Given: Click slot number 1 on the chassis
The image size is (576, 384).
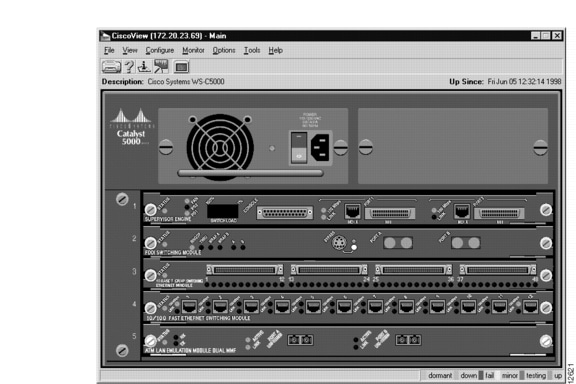Looking at the screenshot, I should click(x=134, y=207).
